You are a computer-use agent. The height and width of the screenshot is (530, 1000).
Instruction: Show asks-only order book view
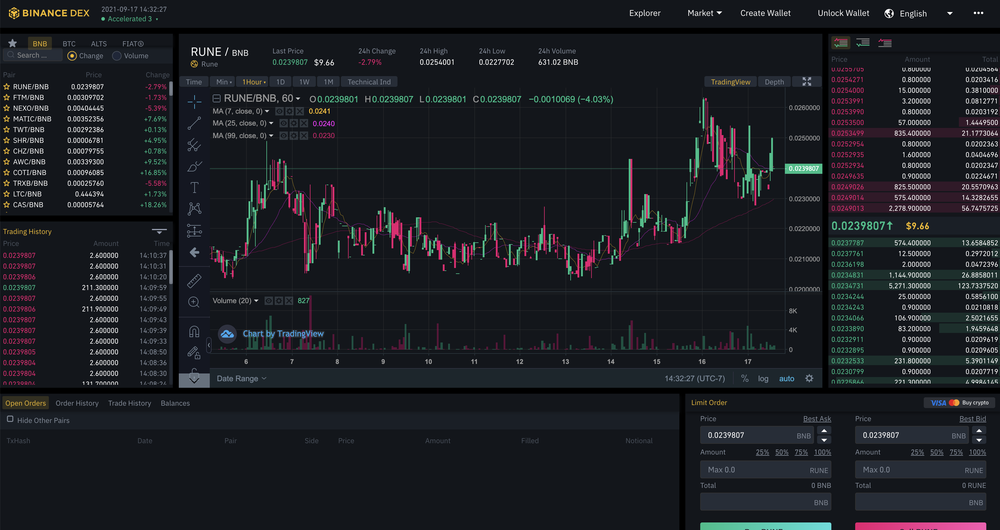(x=885, y=43)
